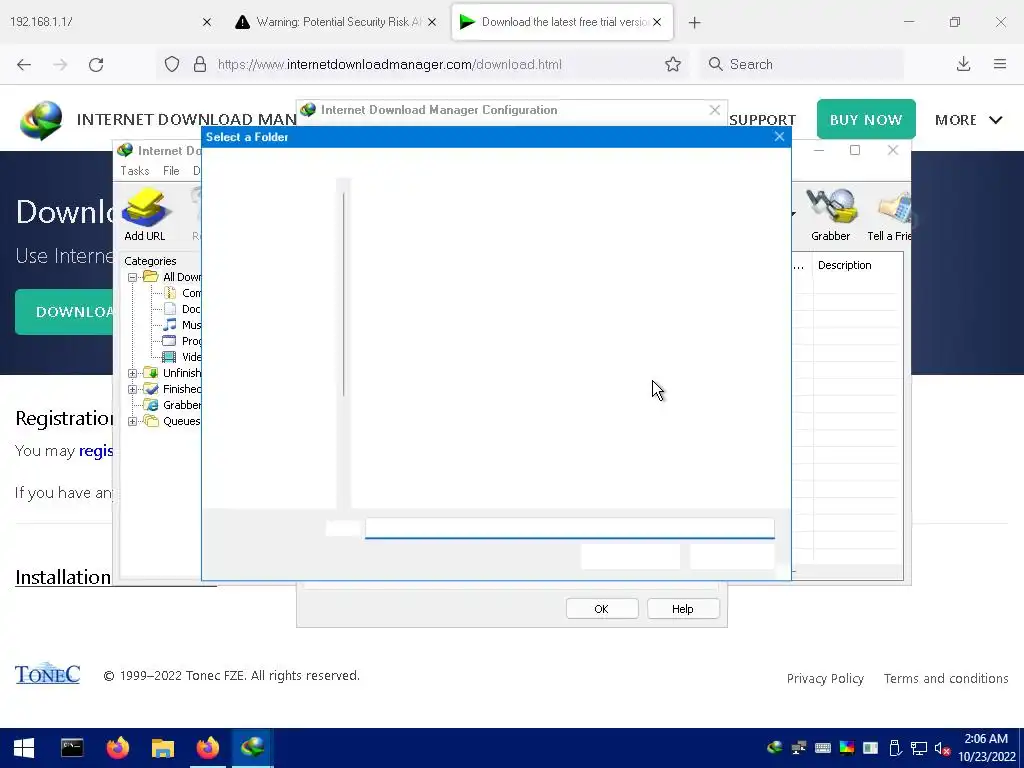Open the Grabber tool in IDM toolbar
The image size is (1024, 768).
coord(830,214)
